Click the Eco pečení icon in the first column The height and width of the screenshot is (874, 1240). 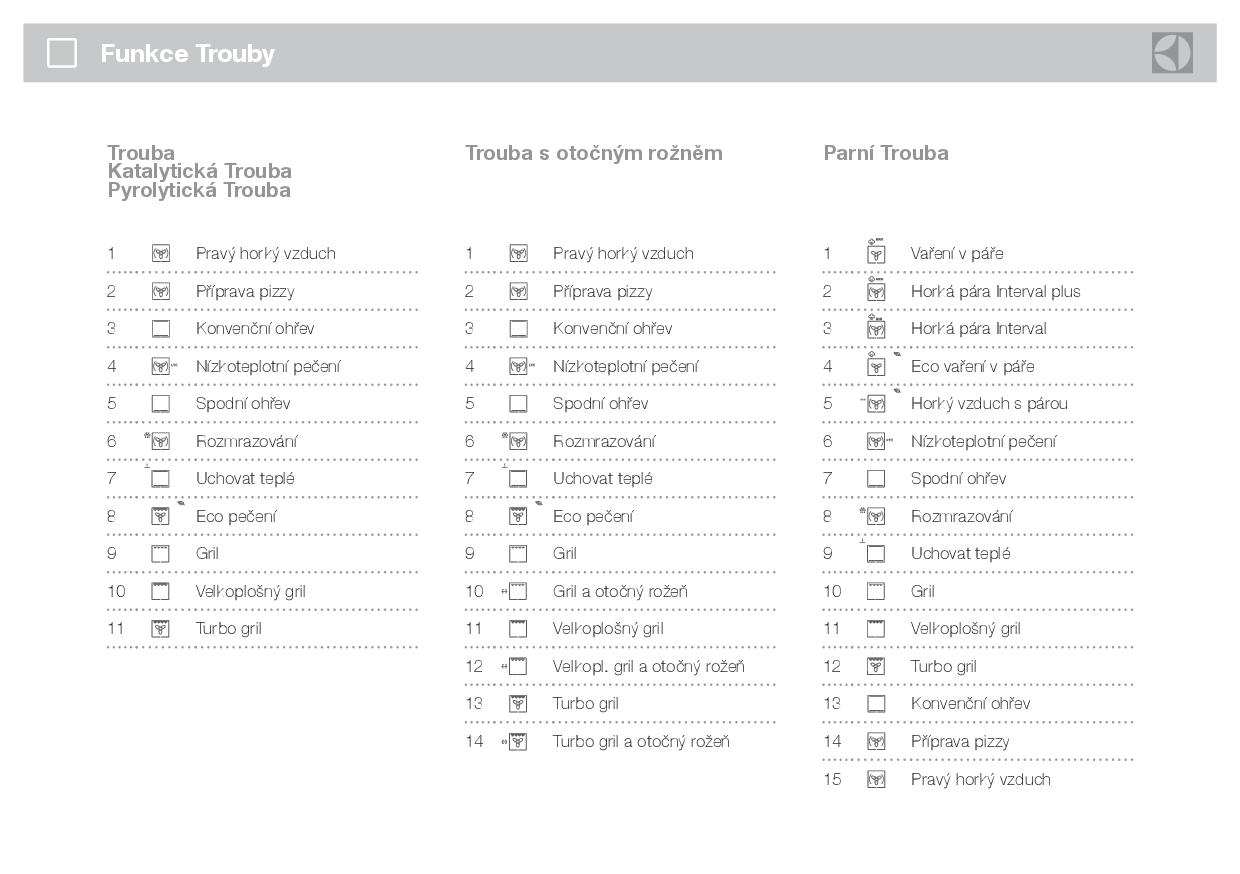pos(160,516)
